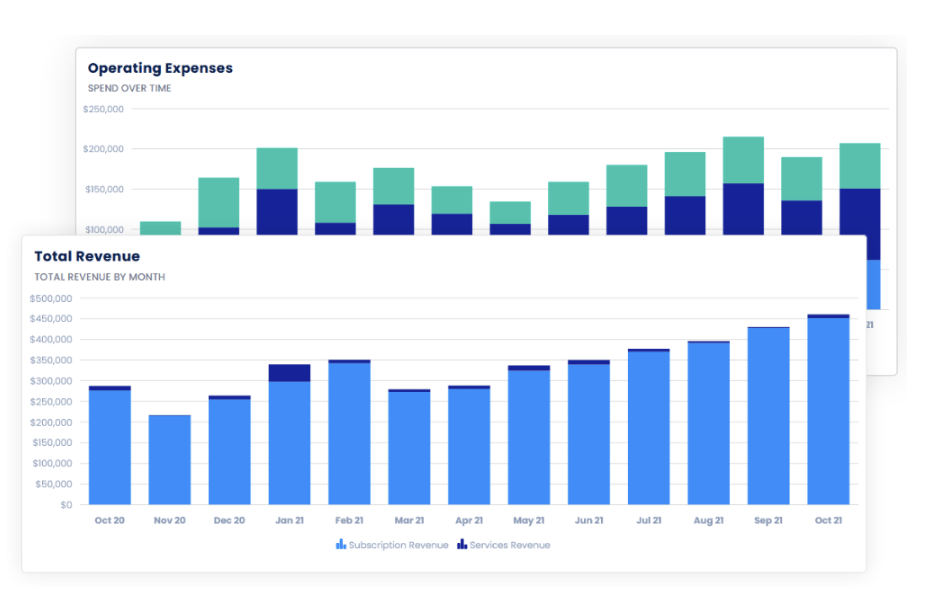Screen dimensions: 946x589
Task: Select the Oct 21 revenue bar
Action: (x=828, y=410)
